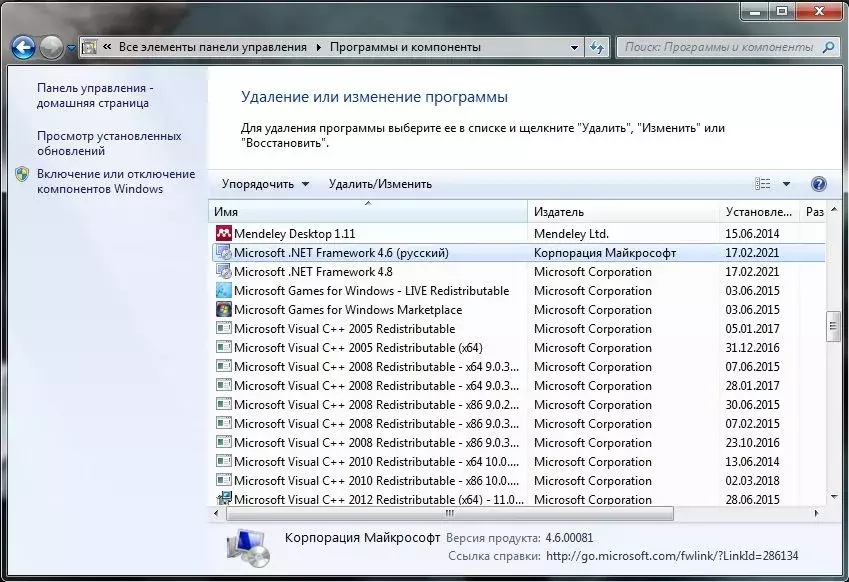Click icon of Visual C++ 2008 dated 30.06.2015
Screen dimensions: 849x582
tap(224, 404)
